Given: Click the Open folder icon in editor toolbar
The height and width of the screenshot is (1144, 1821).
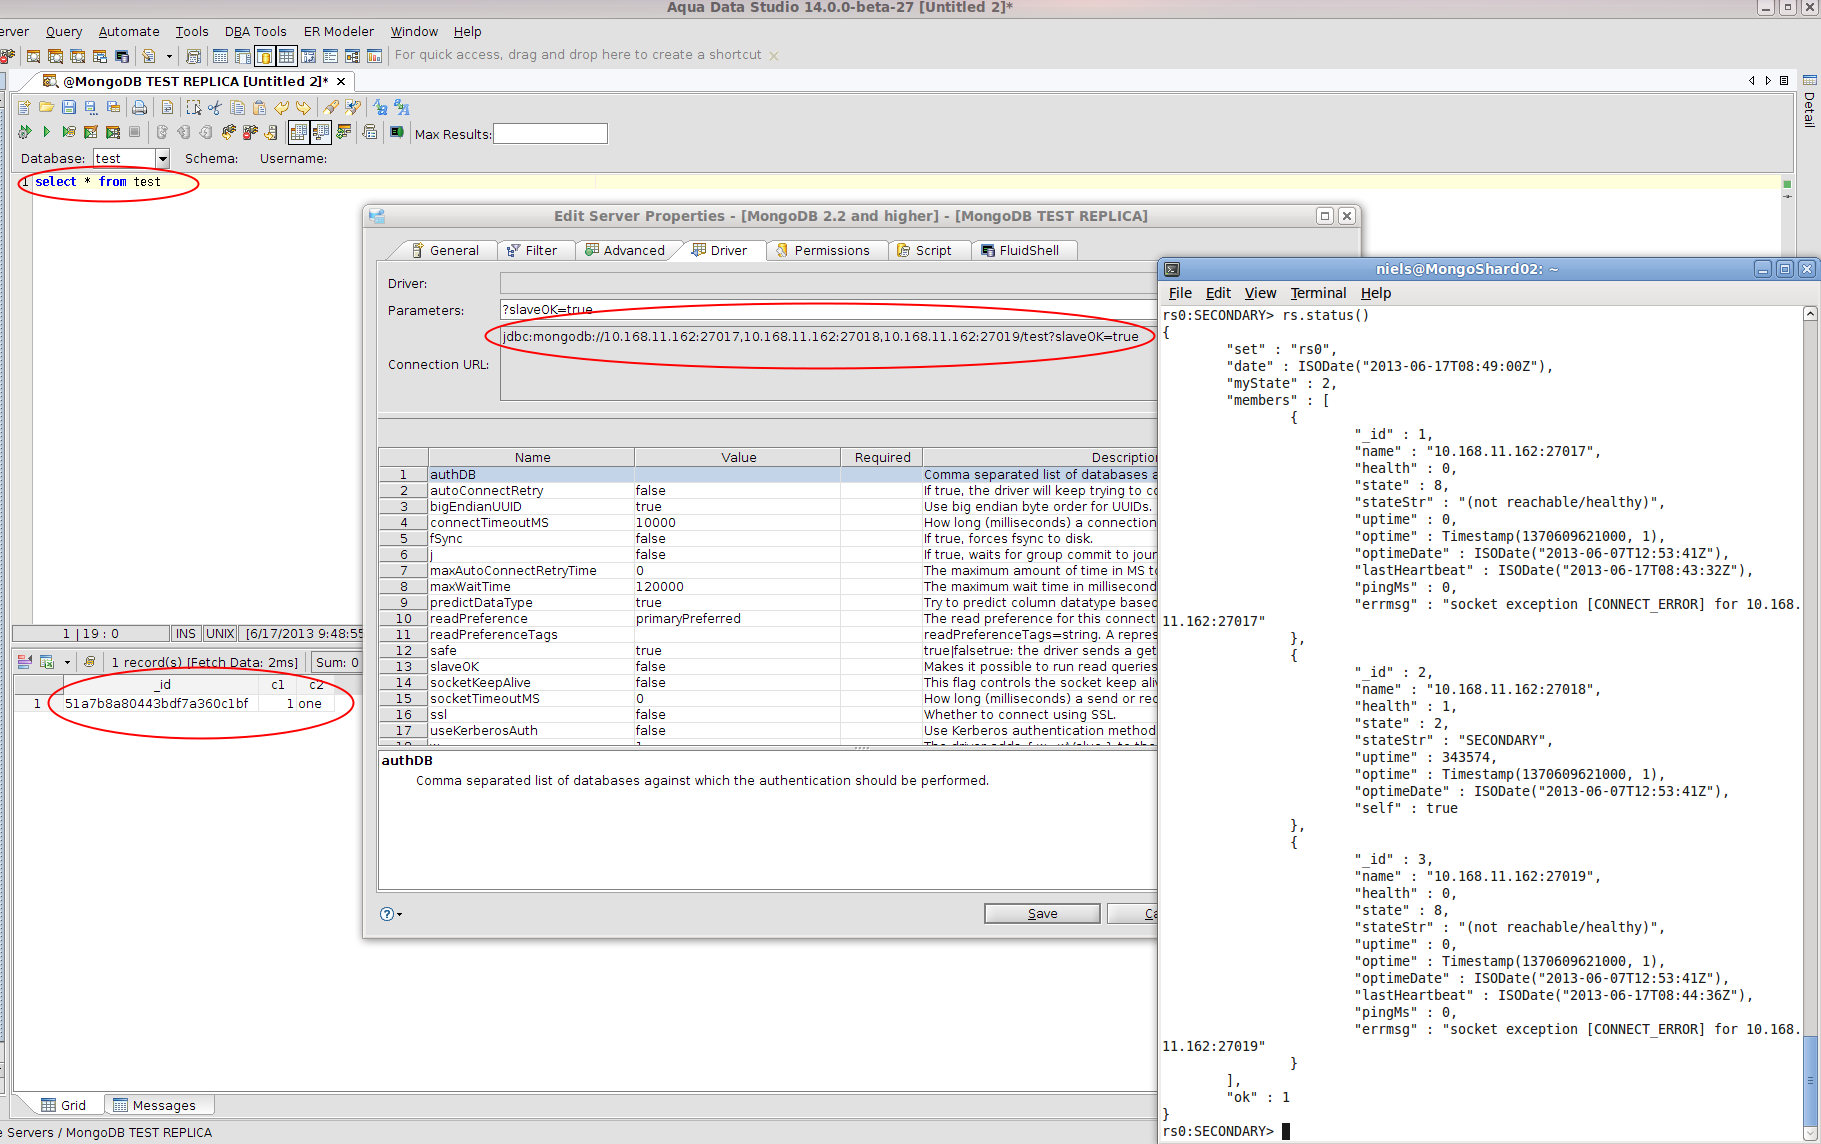Looking at the screenshot, I should coord(46,107).
